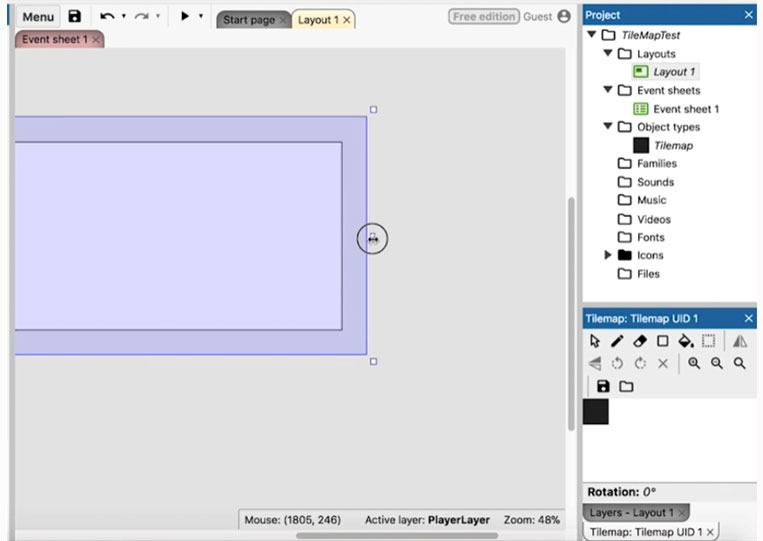Click the right-middle resize handle of the tilemap

pos(372,237)
